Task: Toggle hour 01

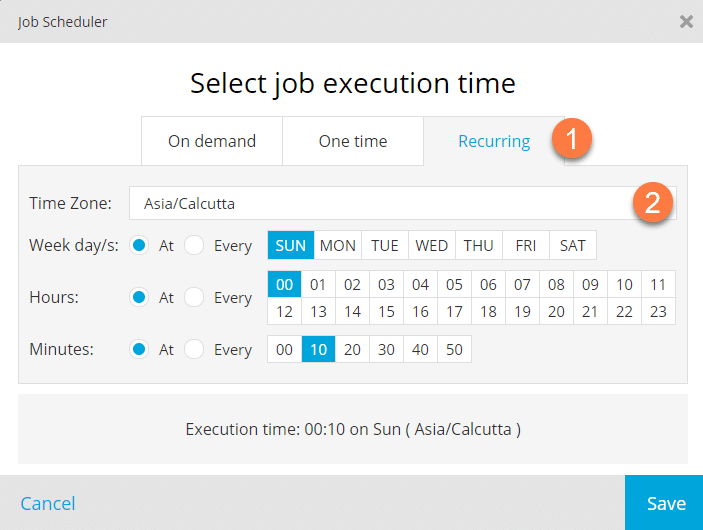Action: click(318, 284)
